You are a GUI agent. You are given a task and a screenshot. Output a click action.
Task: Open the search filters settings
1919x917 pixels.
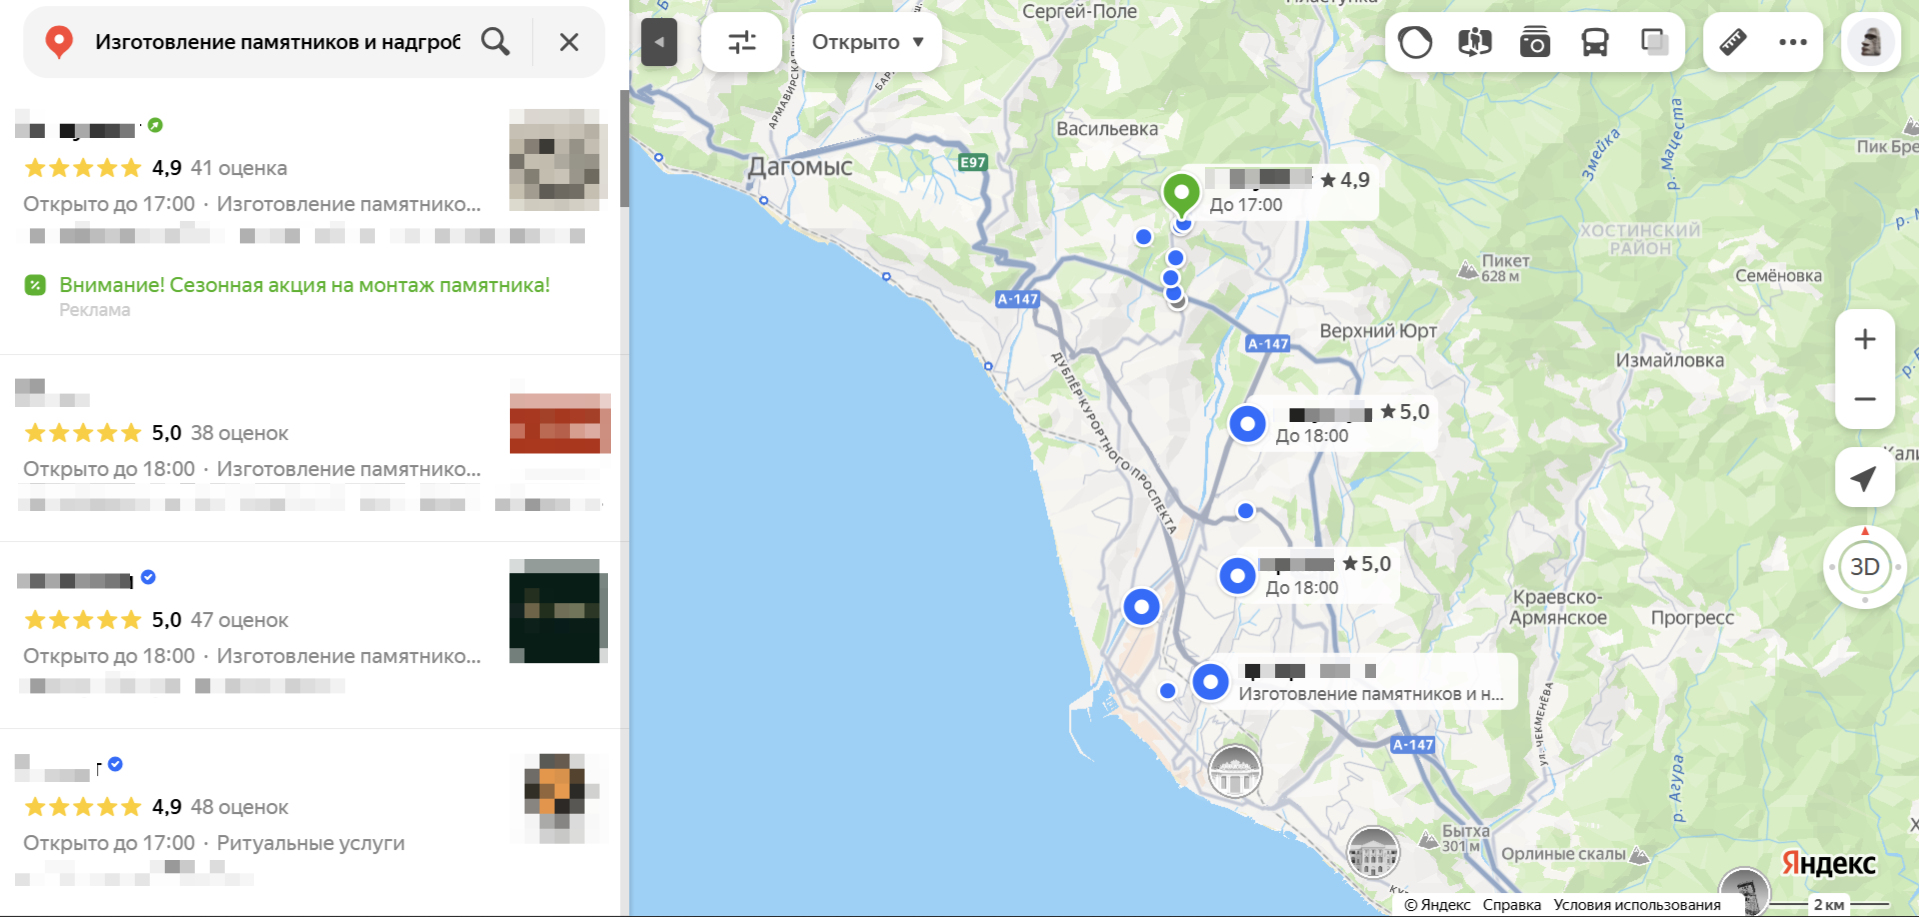[741, 42]
